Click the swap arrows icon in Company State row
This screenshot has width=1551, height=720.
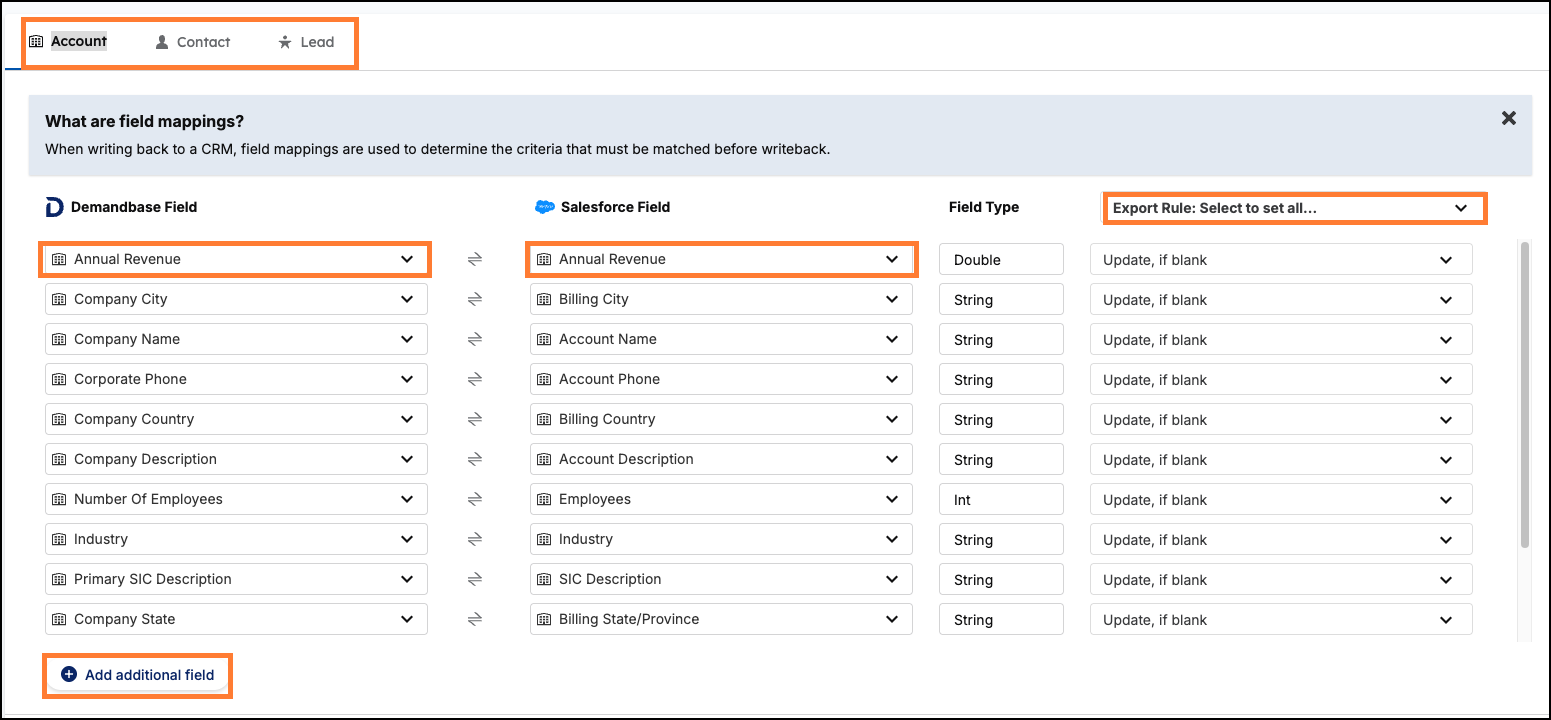(475, 619)
